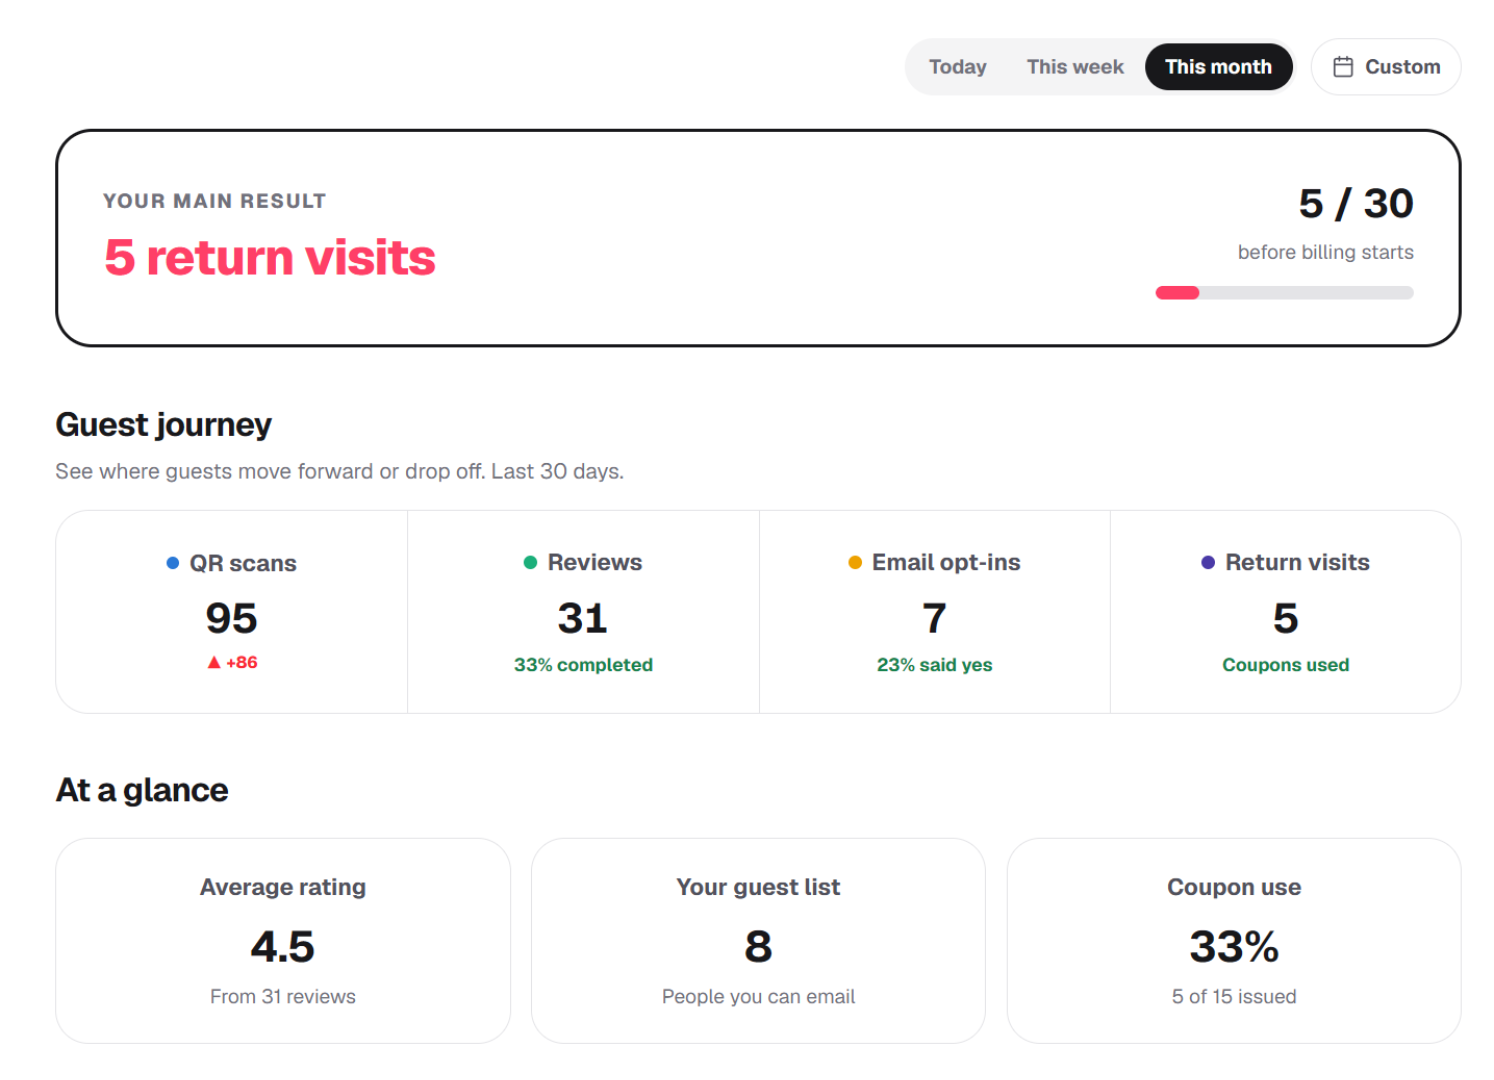Click the 5 return visits headline
Viewport: 1494px width, 1080px height.
(270, 258)
